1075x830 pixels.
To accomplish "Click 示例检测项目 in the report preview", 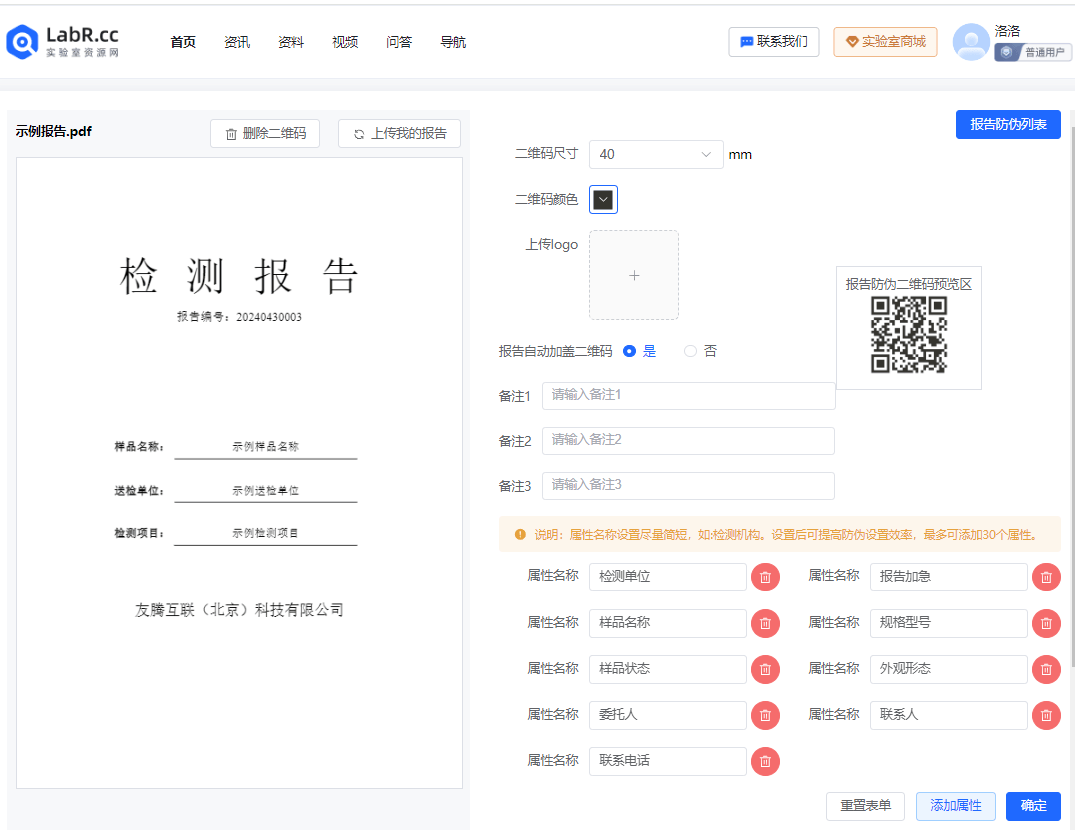I will click(265, 533).
